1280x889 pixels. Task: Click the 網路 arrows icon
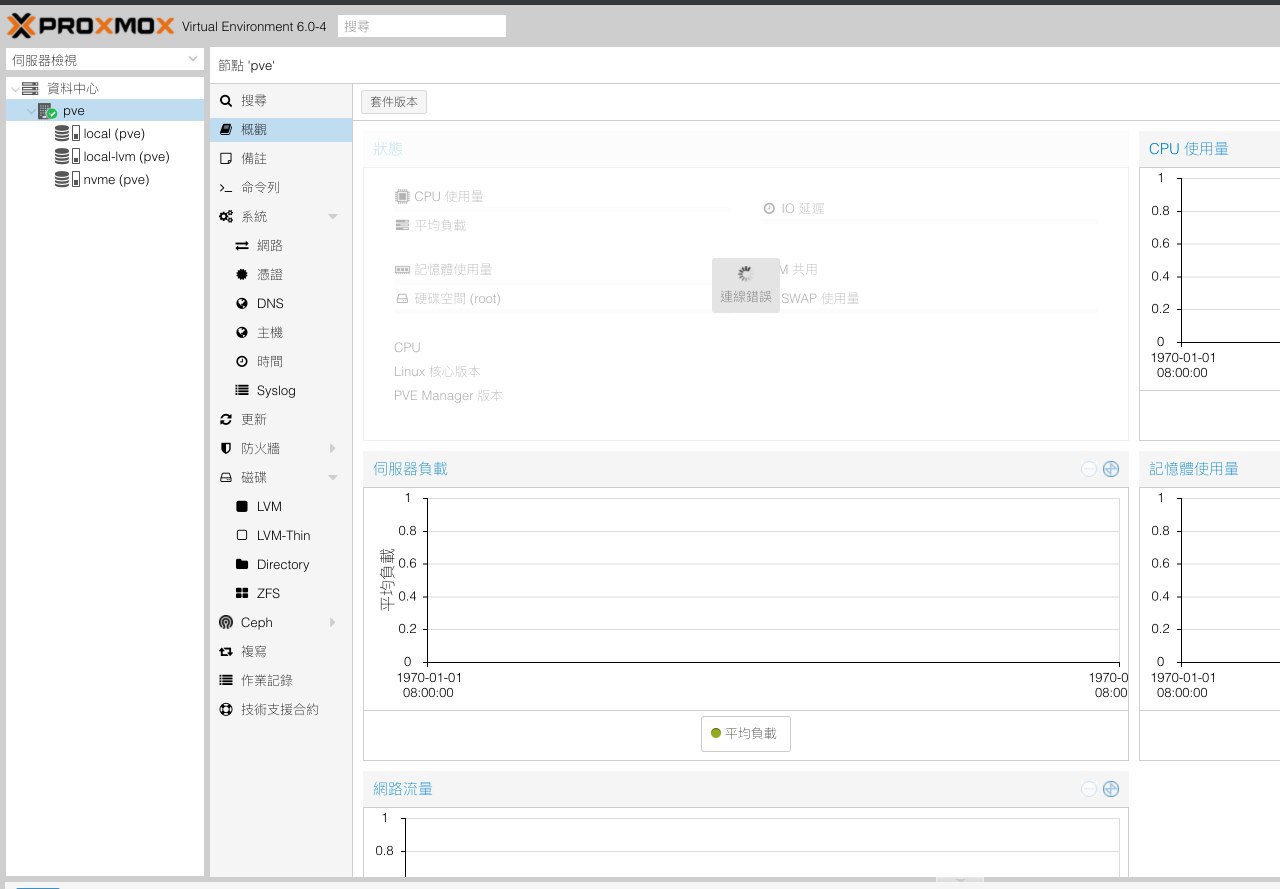click(242, 246)
